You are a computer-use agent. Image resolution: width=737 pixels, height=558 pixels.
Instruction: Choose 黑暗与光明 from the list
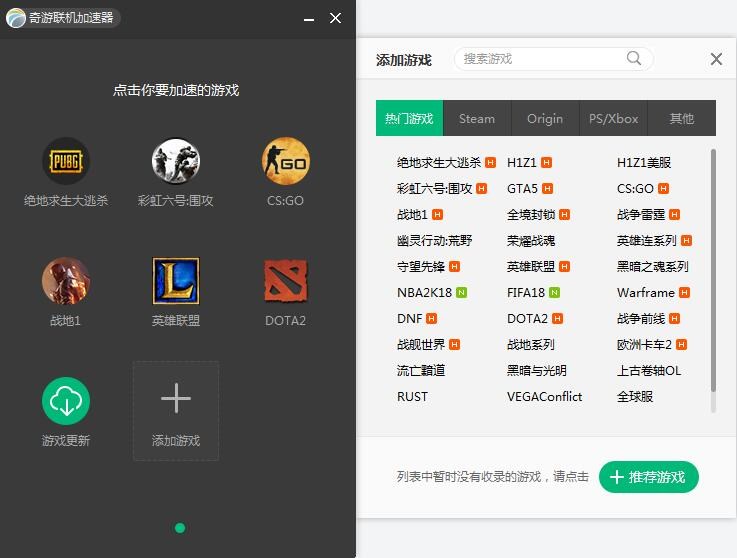[x=536, y=370]
